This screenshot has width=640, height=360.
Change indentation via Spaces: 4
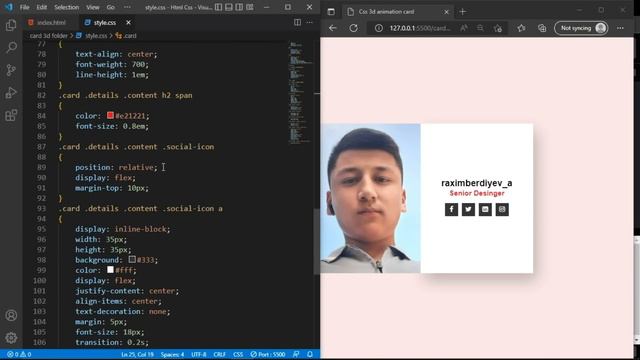tap(172, 354)
